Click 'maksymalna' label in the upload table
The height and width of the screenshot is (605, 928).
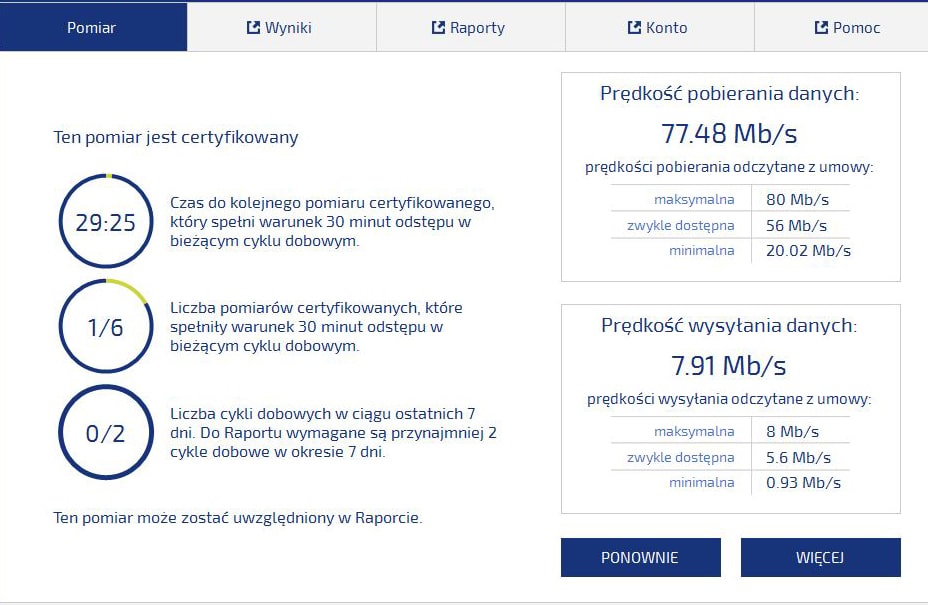pos(694,432)
